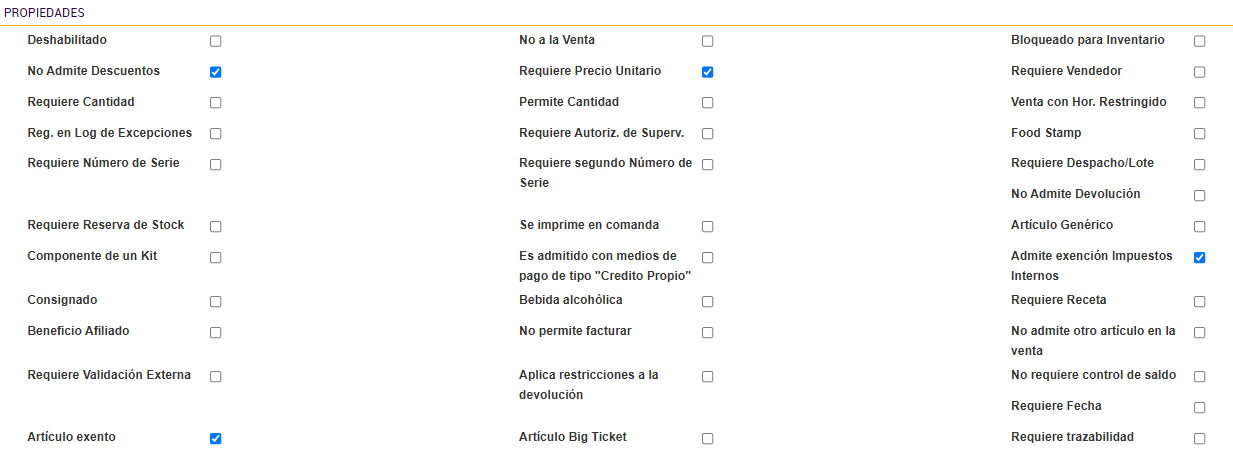Tick the Requiere Vendedor checkbox

pyautogui.click(x=1200, y=72)
